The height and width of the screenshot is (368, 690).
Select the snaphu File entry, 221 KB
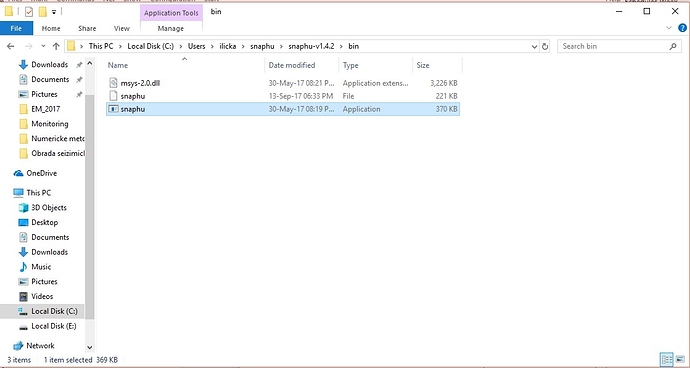click(x=283, y=96)
